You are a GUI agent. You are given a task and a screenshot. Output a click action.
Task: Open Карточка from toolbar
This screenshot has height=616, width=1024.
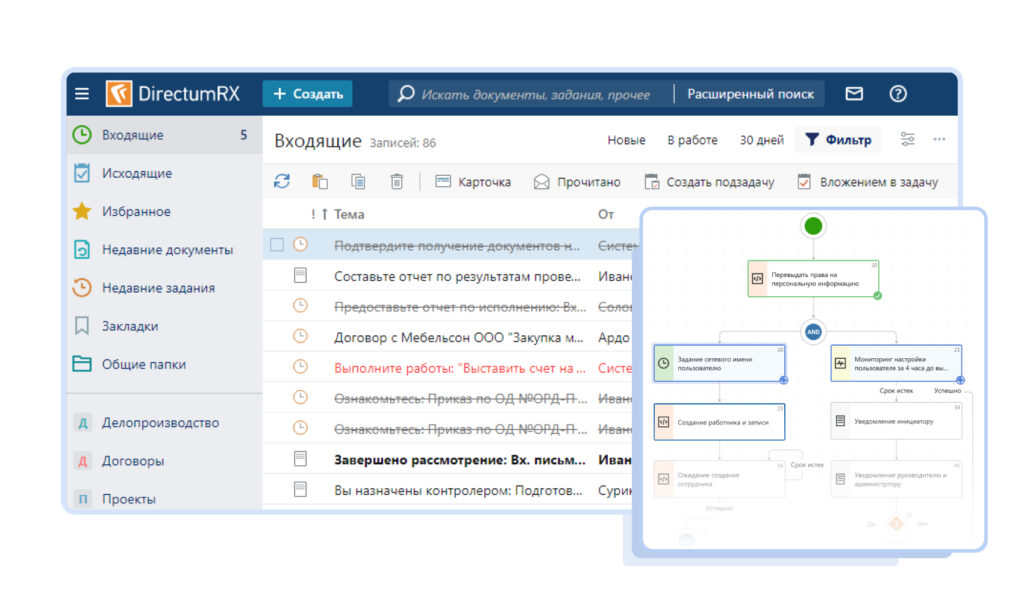[473, 182]
